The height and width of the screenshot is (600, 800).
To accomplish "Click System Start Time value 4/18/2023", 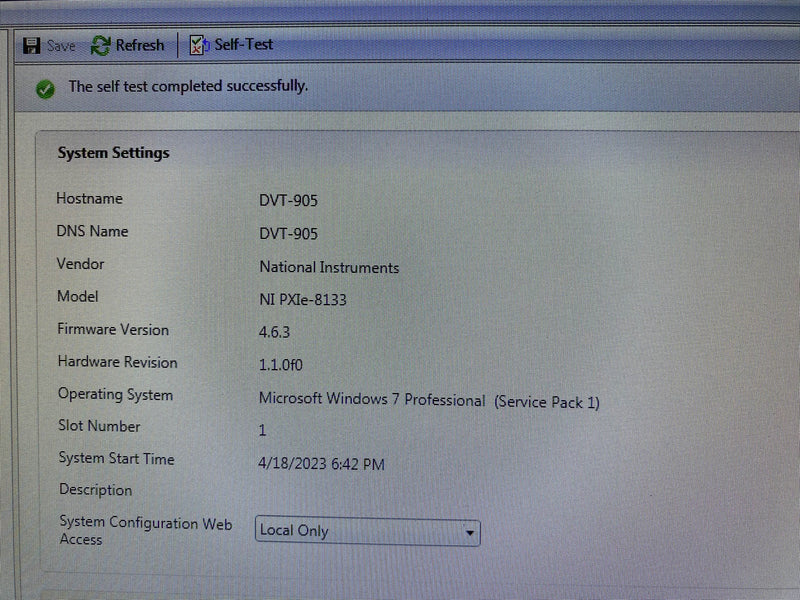I will click(321, 464).
